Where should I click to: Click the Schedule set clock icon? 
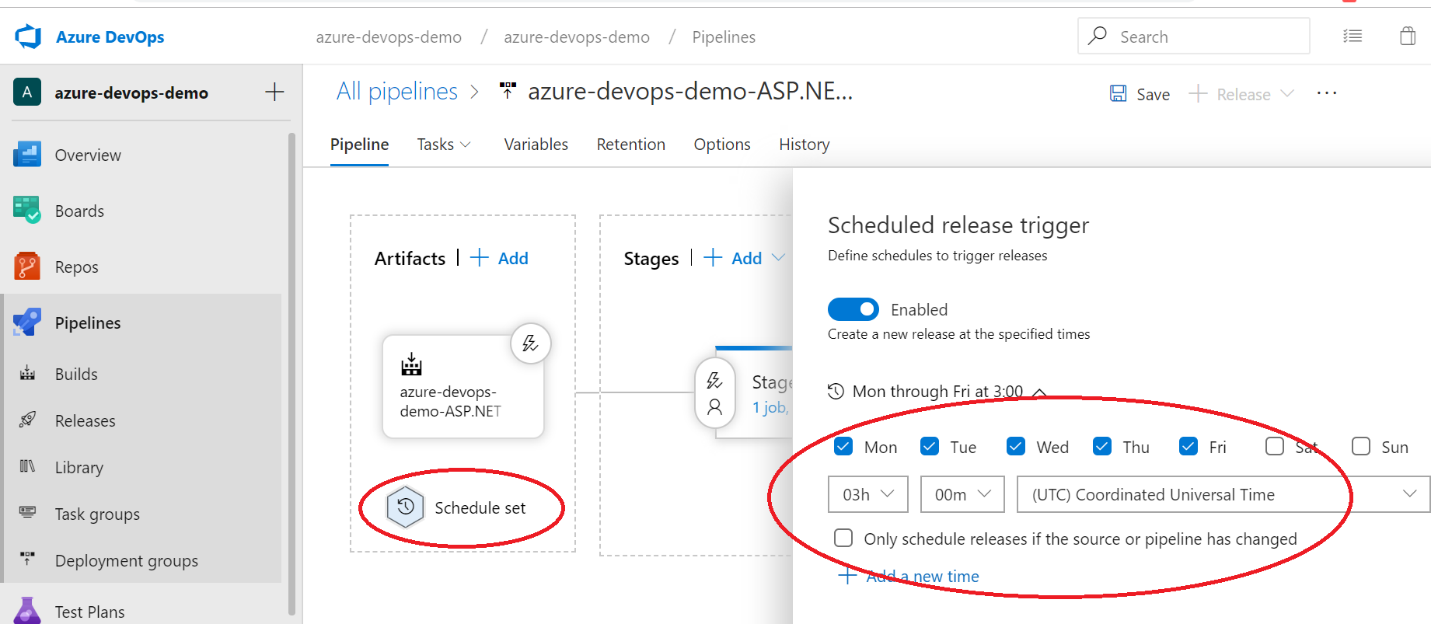[405, 507]
